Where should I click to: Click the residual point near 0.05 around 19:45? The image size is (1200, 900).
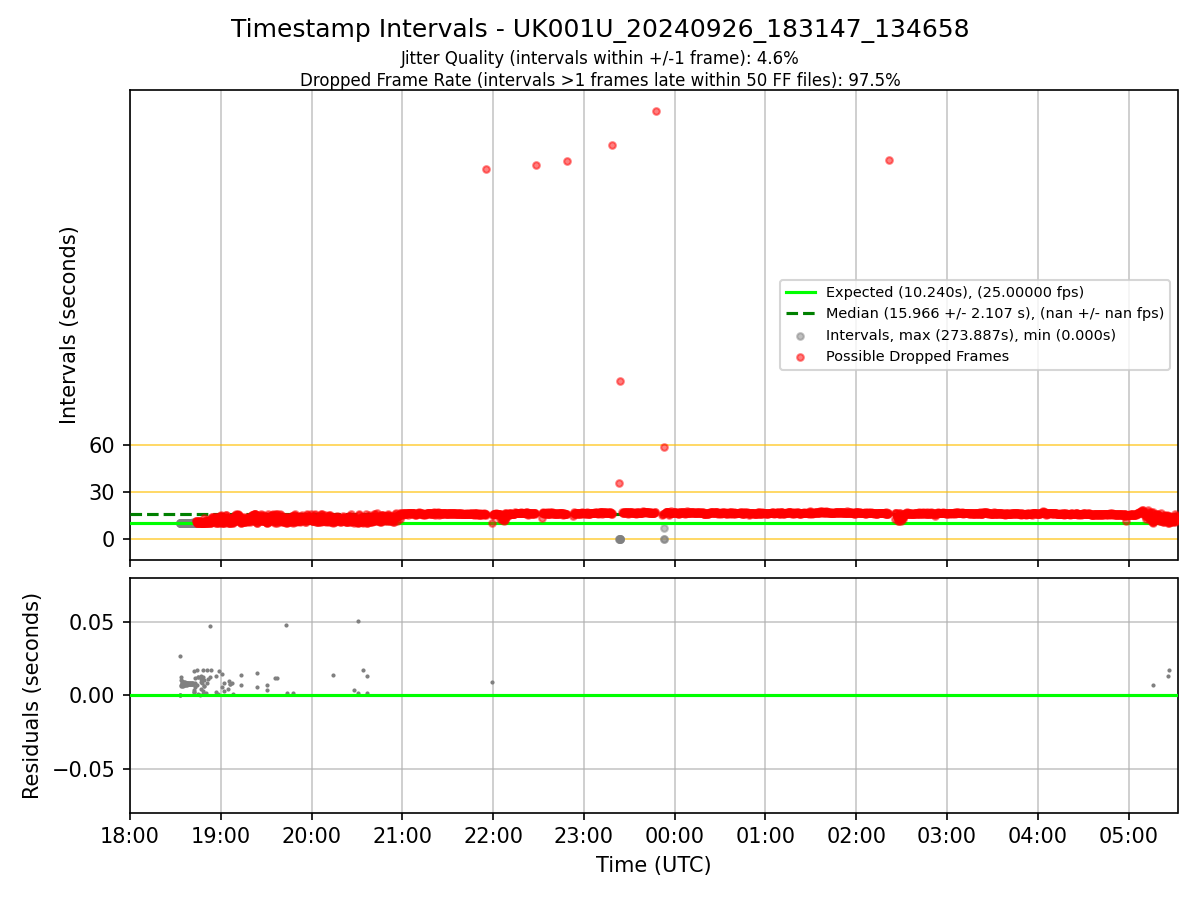tap(286, 625)
